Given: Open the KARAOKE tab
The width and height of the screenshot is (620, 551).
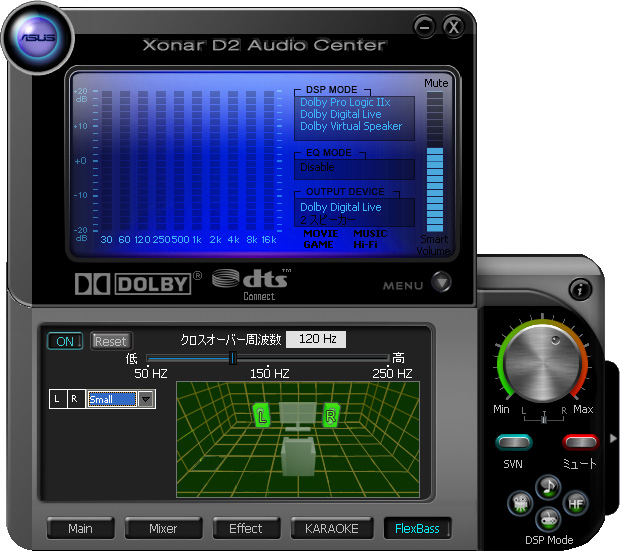Looking at the screenshot, I should pos(331,528).
